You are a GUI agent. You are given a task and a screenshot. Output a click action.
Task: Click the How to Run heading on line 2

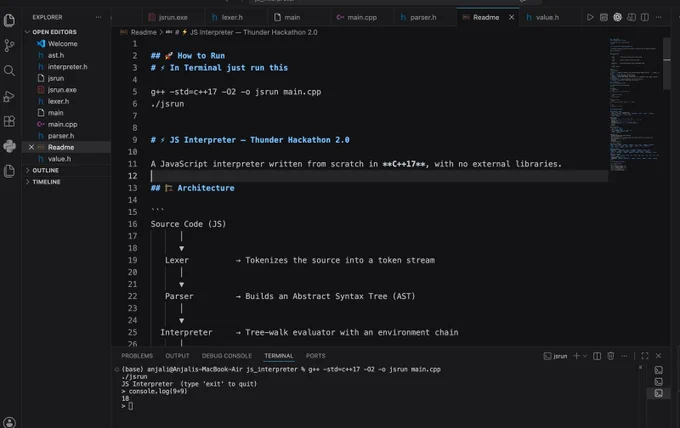(188, 56)
